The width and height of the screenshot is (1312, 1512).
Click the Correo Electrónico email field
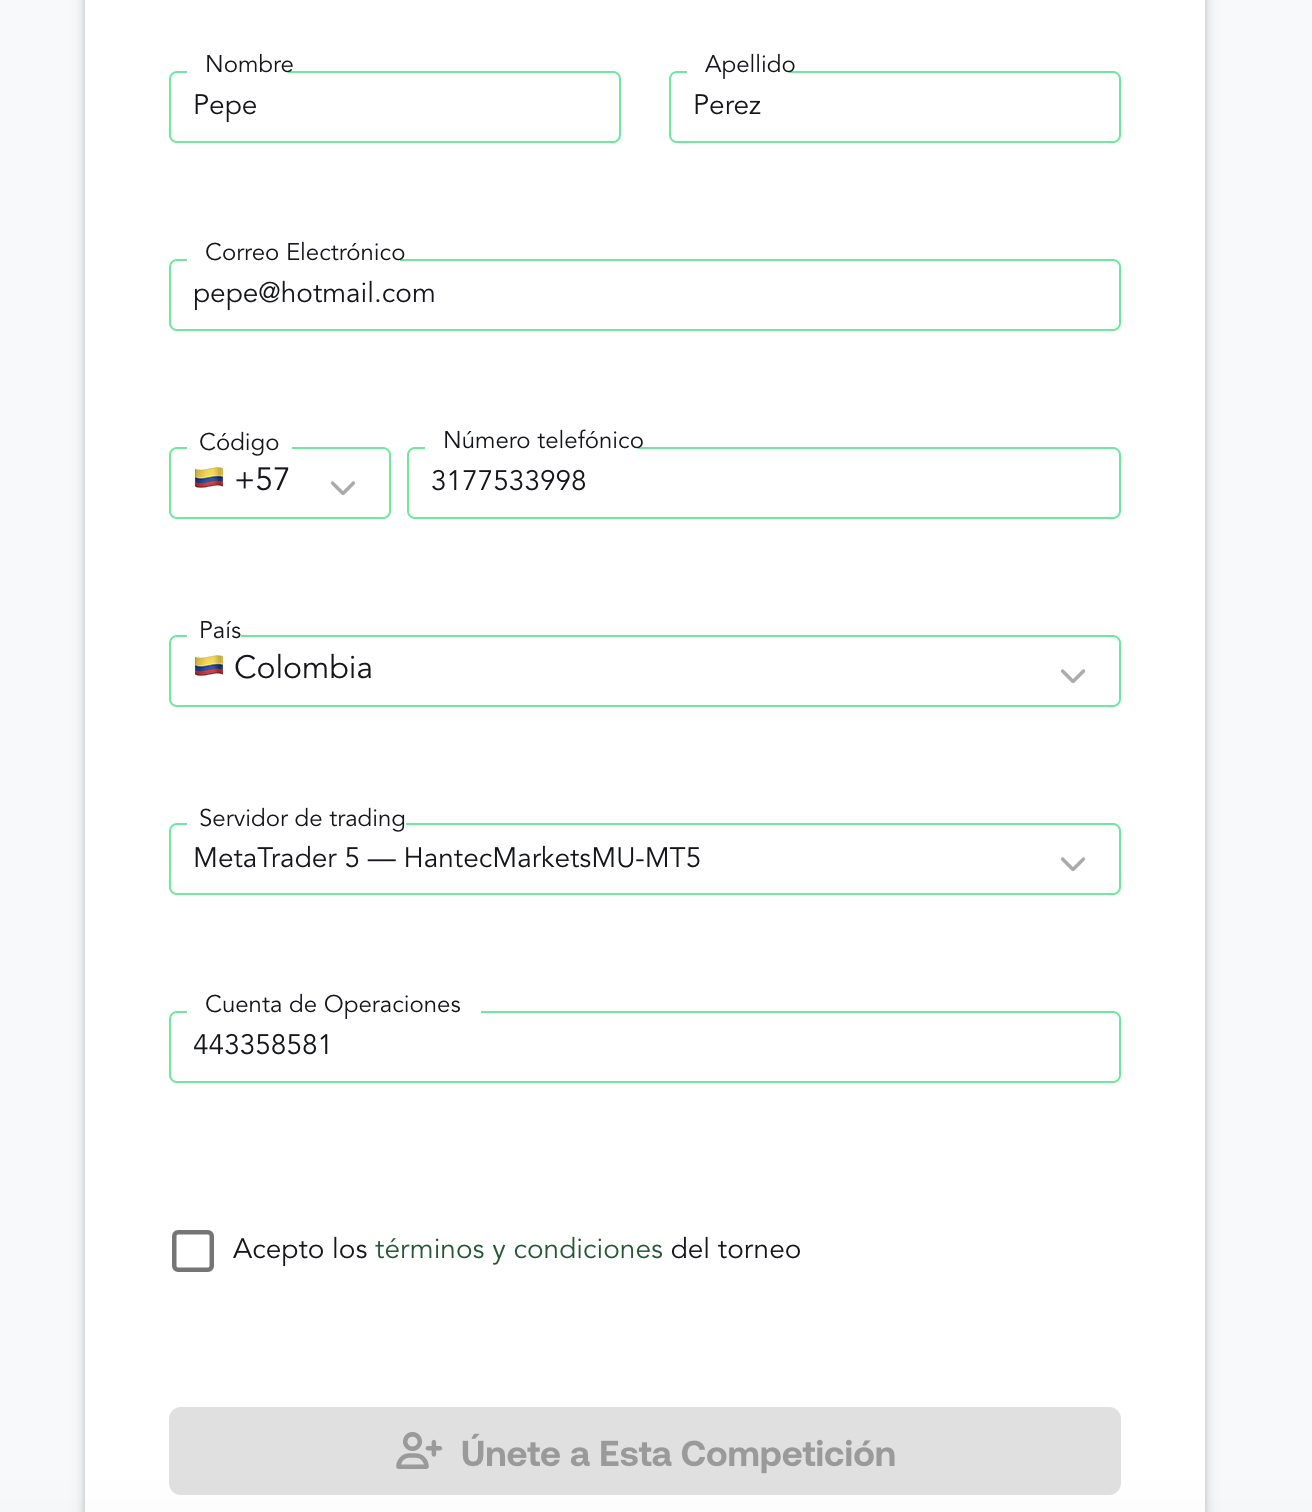(x=645, y=295)
